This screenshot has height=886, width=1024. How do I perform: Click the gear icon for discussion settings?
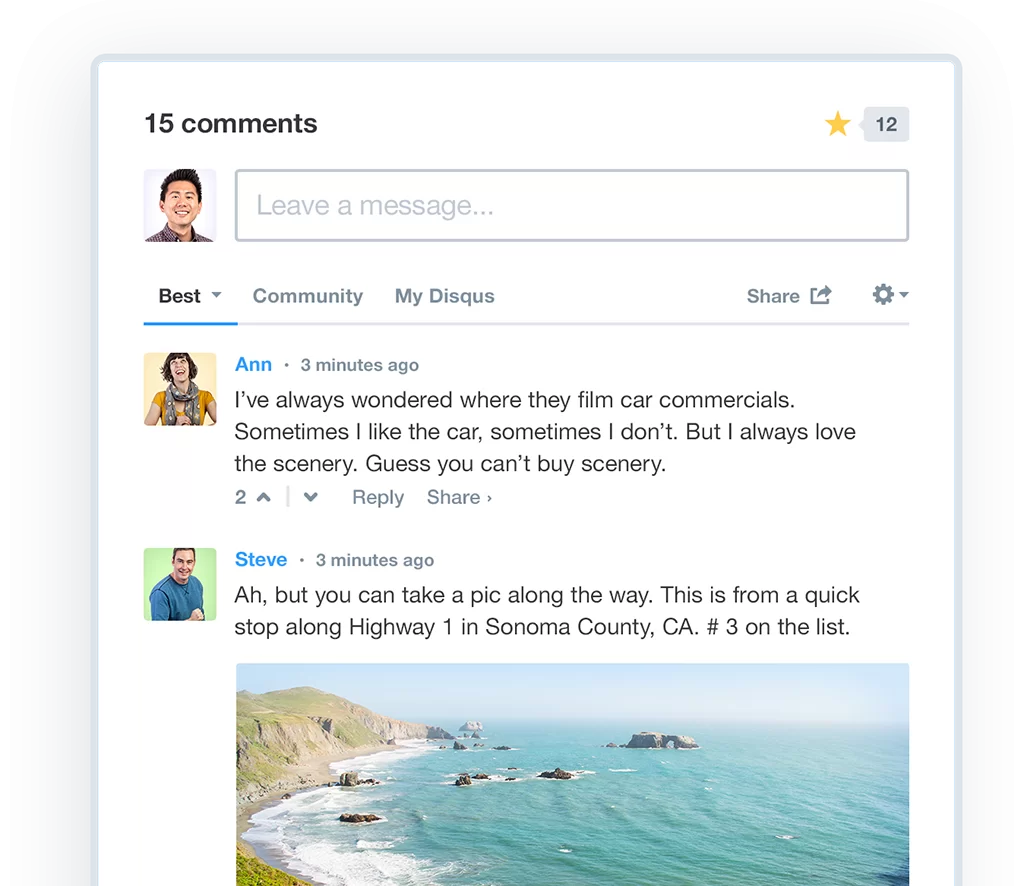[883, 294]
